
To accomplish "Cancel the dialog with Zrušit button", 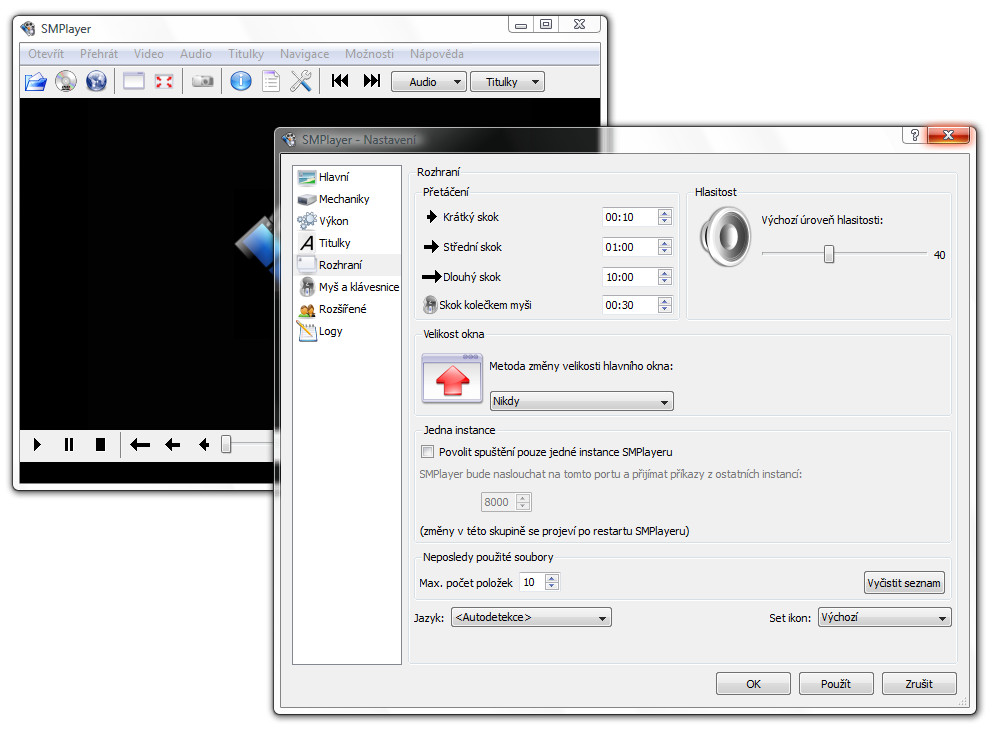I will pyautogui.click(x=919, y=684).
